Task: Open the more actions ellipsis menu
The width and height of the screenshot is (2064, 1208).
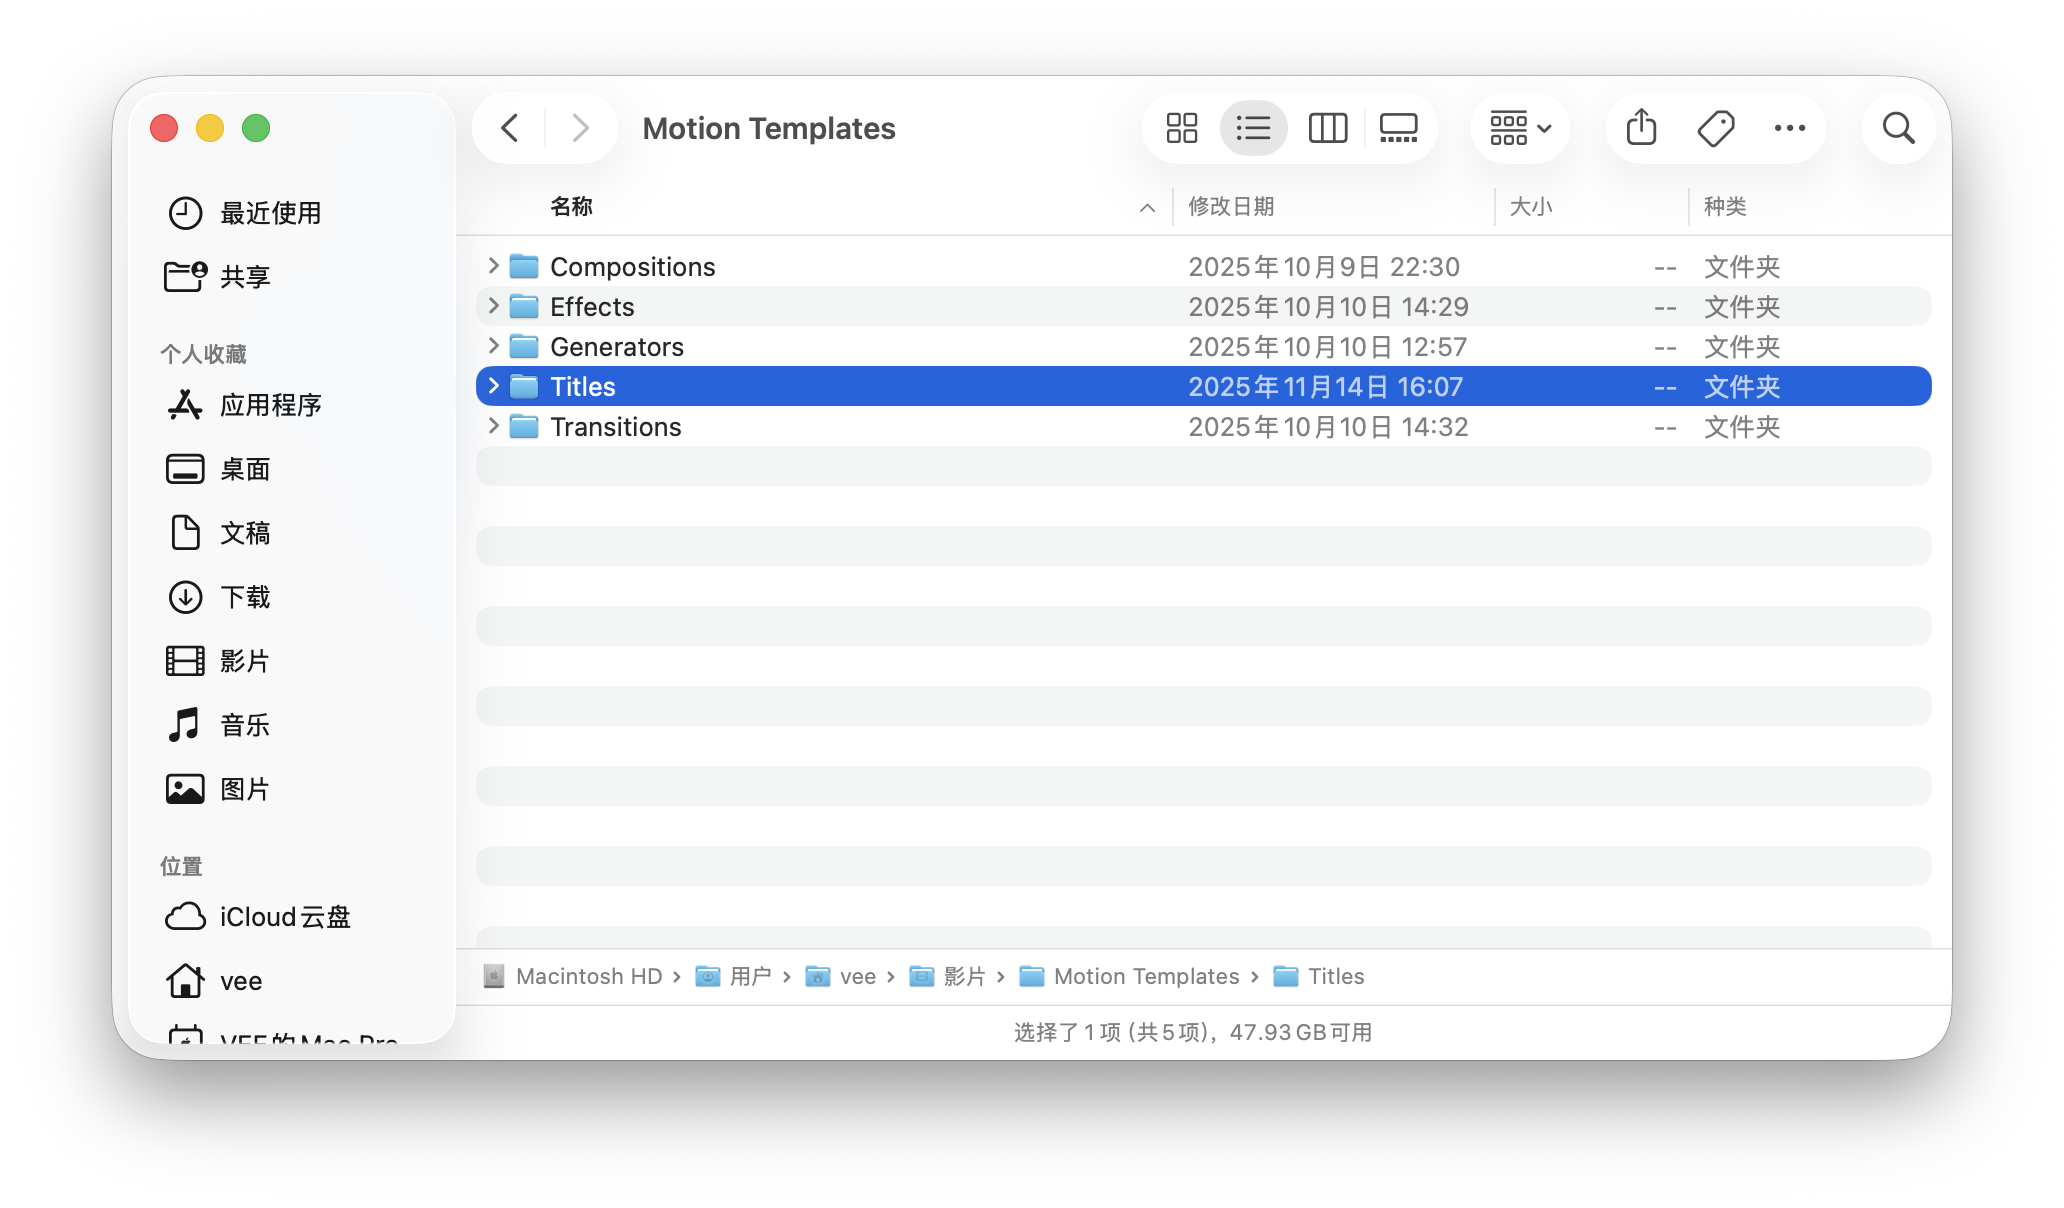Action: (x=1789, y=128)
